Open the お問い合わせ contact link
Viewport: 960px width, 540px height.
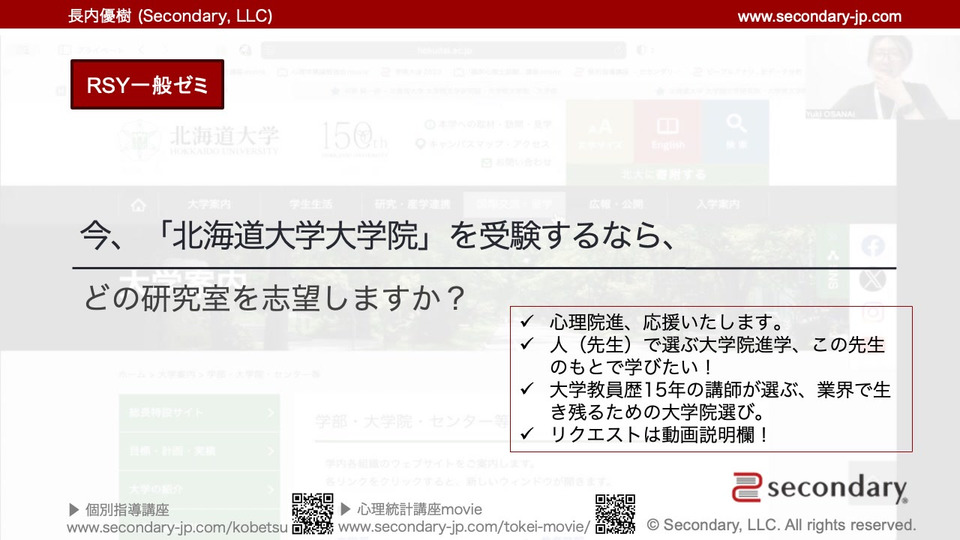click(517, 162)
